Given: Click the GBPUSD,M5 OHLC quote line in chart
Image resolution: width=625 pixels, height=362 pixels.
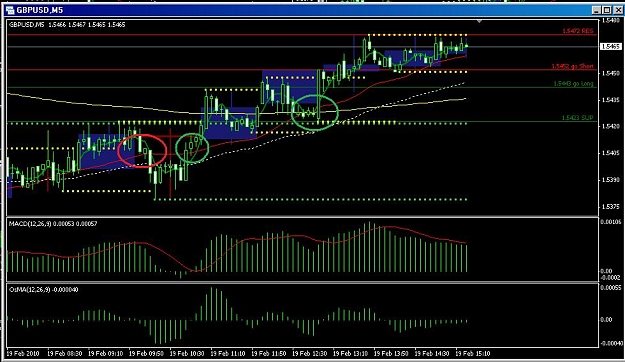Looking at the screenshot, I should click(67, 25).
